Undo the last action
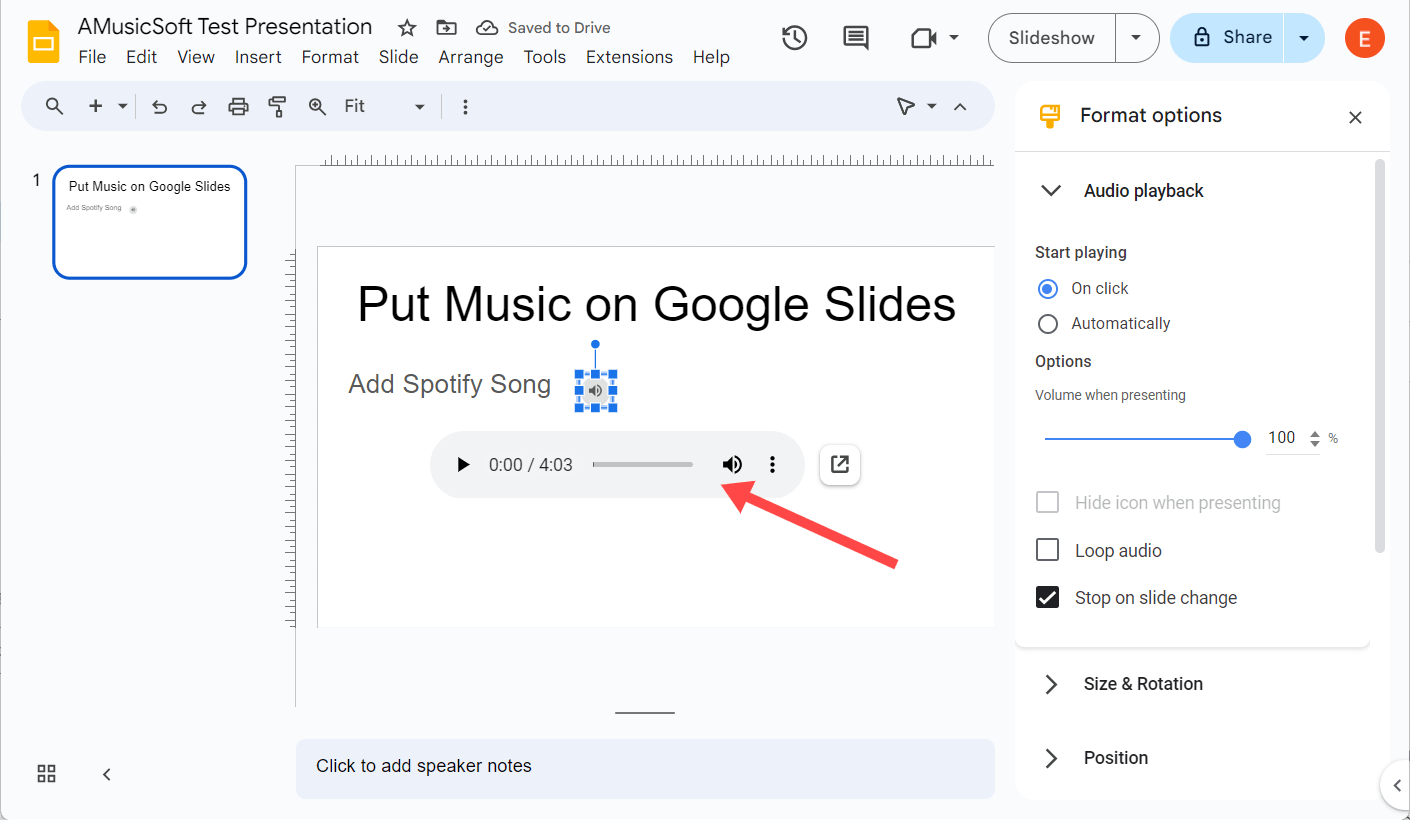The height and width of the screenshot is (820, 1410). 159,106
